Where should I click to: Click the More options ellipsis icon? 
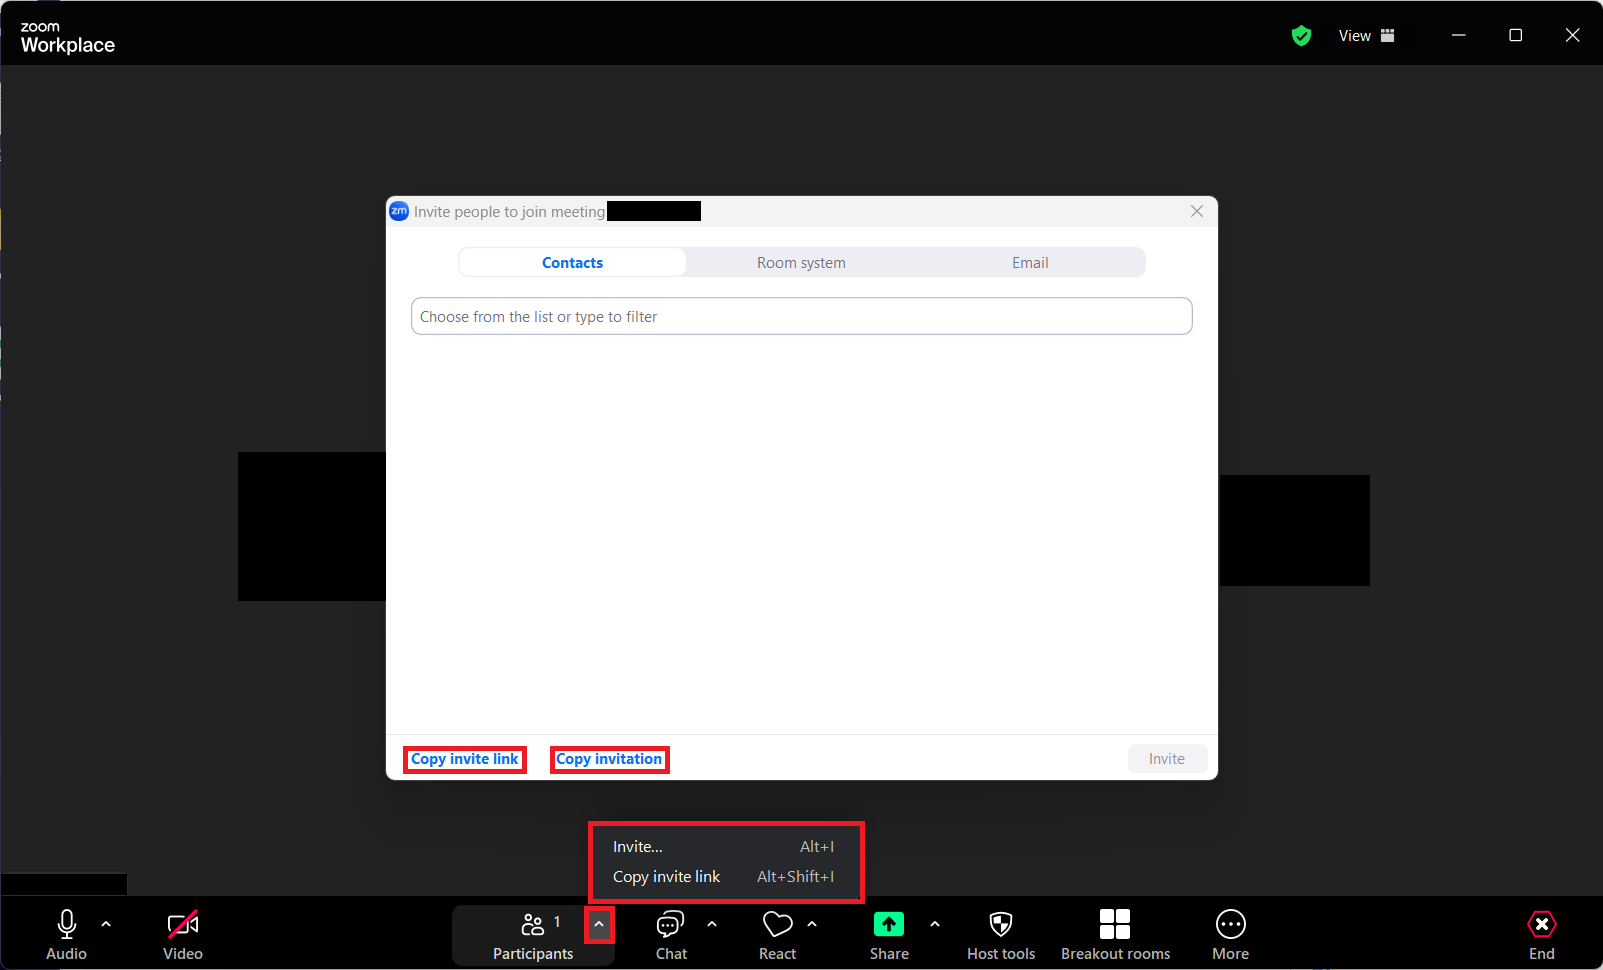(x=1230, y=924)
